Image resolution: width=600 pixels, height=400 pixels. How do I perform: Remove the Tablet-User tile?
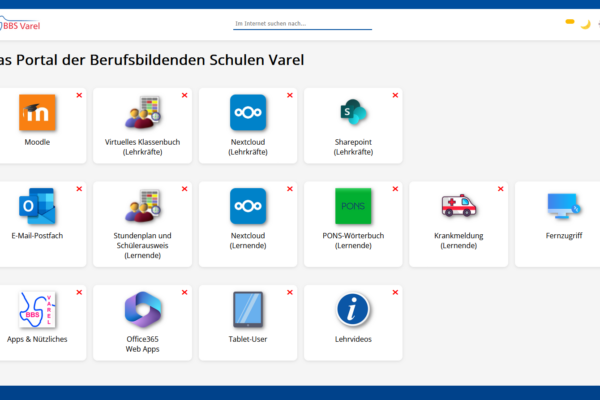[x=290, y=292]
